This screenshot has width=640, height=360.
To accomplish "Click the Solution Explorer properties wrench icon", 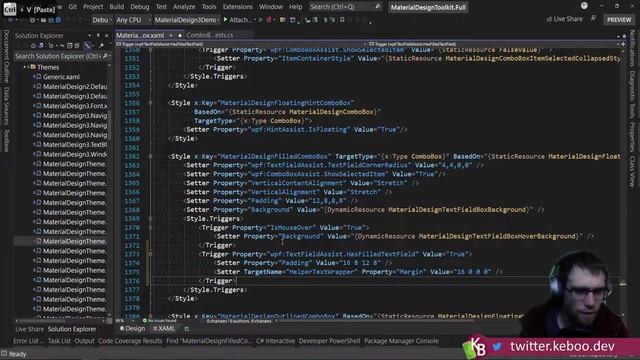I will click(101, 45).
